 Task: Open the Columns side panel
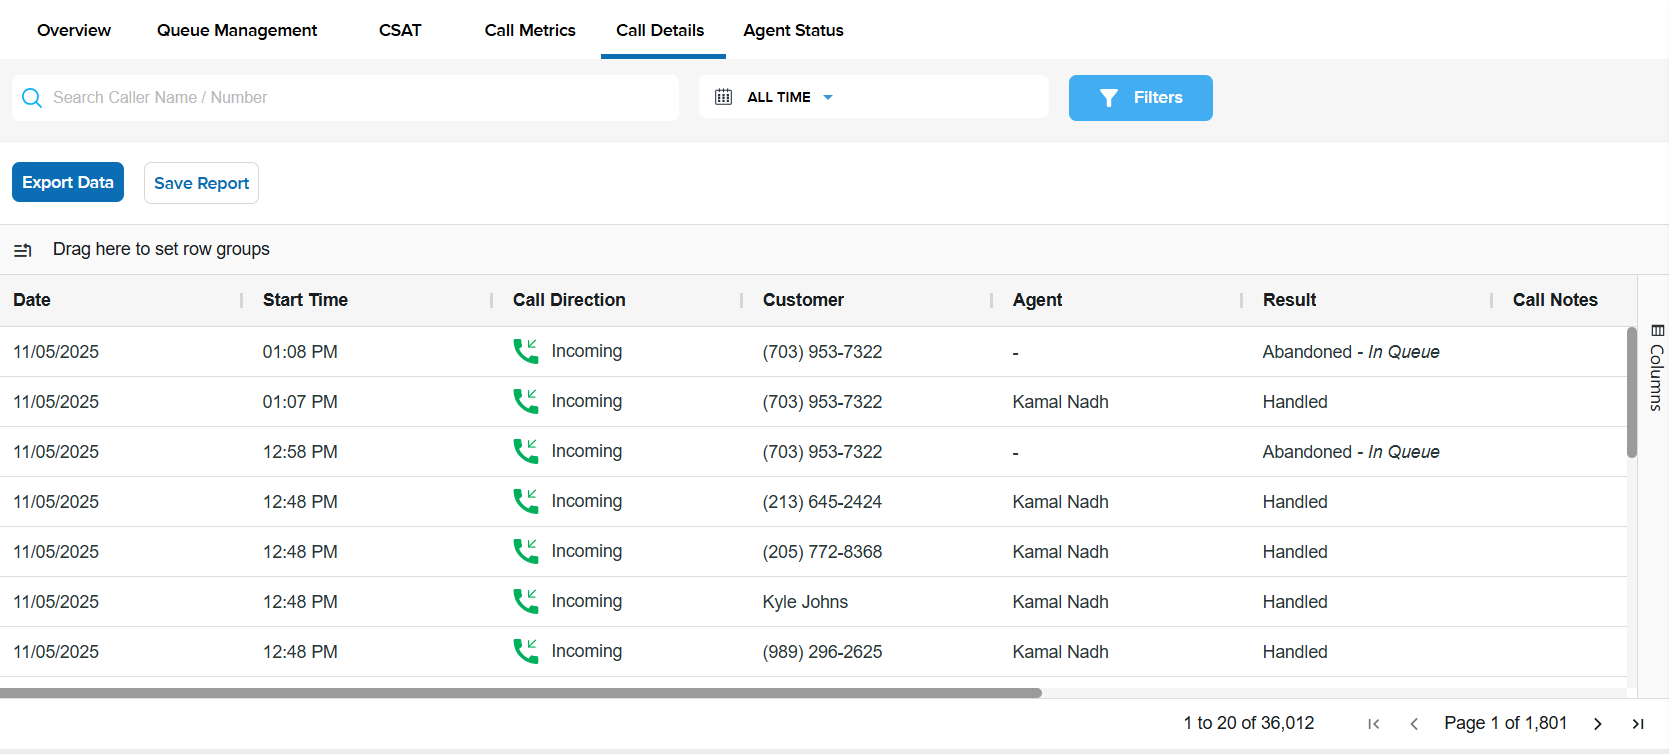pyautogui.click(x=1656, y=368)
